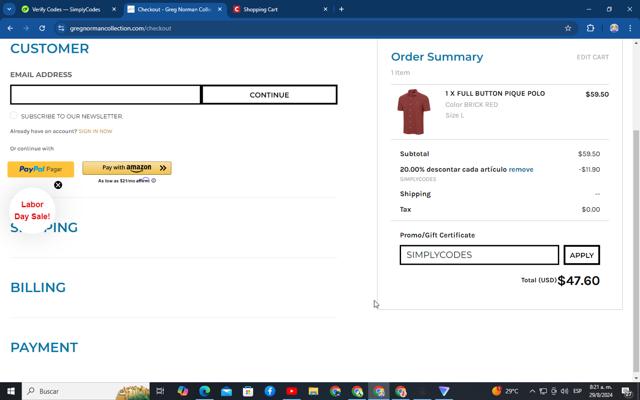Viewport: 640px width, 400px height.
Task: Select the Checkout - Greg Norman tab
Action: pyautogui.click(x=173, y=9)
